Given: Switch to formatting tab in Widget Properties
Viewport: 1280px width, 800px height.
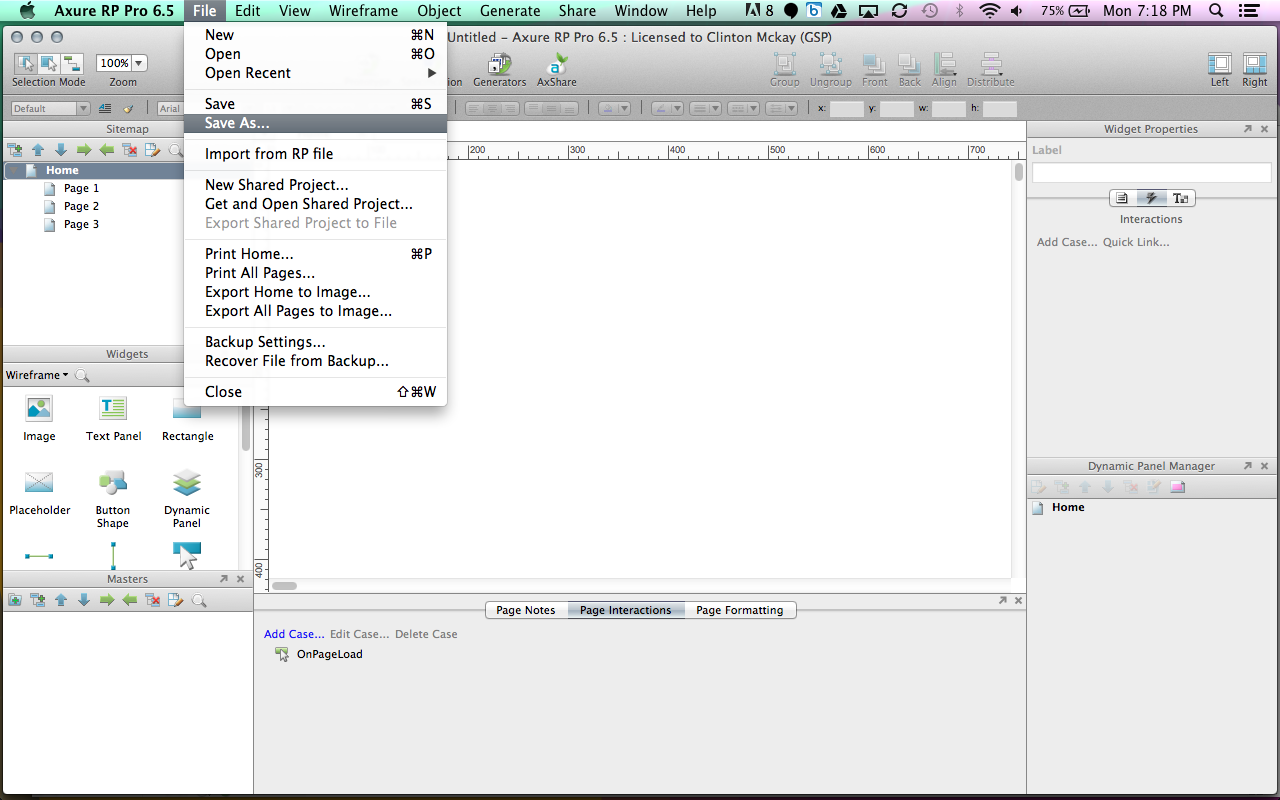Looking at the screenshot, I should (1181, 198).
